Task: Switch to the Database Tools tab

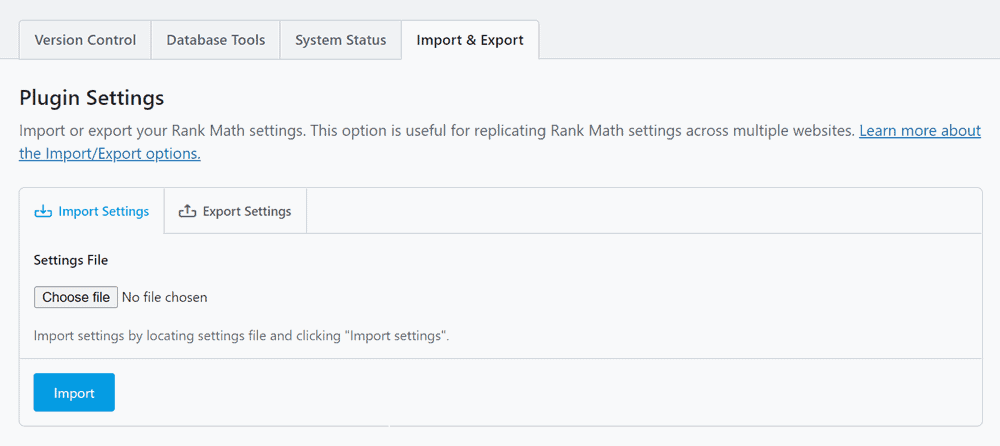Action: tap(216, 40)
